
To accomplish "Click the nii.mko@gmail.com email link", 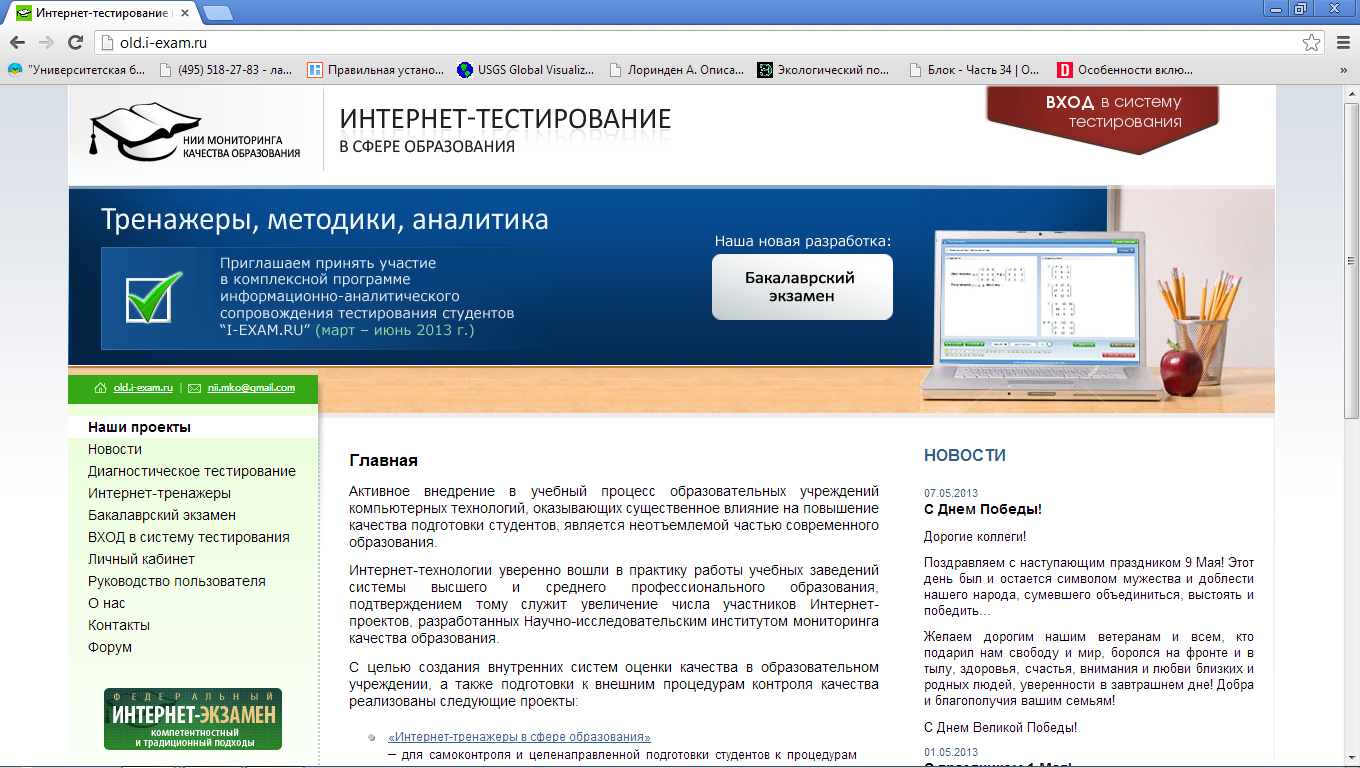I will tap(251, 388).
